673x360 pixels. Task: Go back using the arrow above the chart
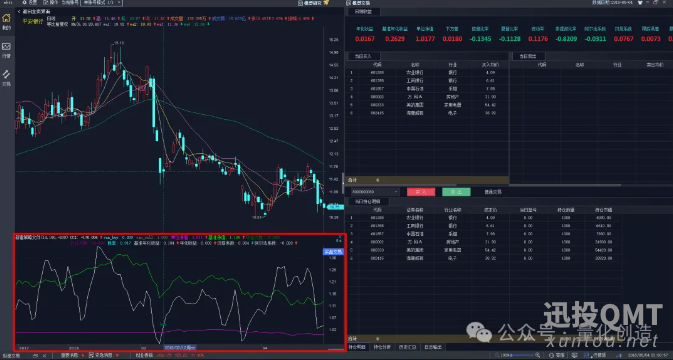(x=19, y=12)
